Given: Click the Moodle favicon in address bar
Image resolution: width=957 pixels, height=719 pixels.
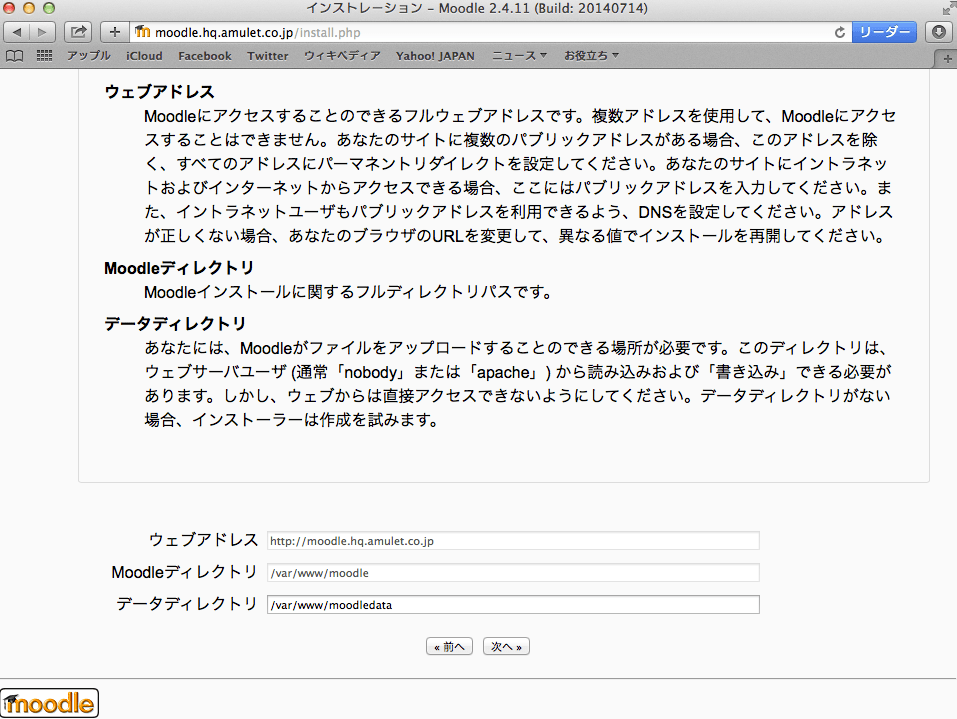Looking at the screenshot, I should point(142,32).
